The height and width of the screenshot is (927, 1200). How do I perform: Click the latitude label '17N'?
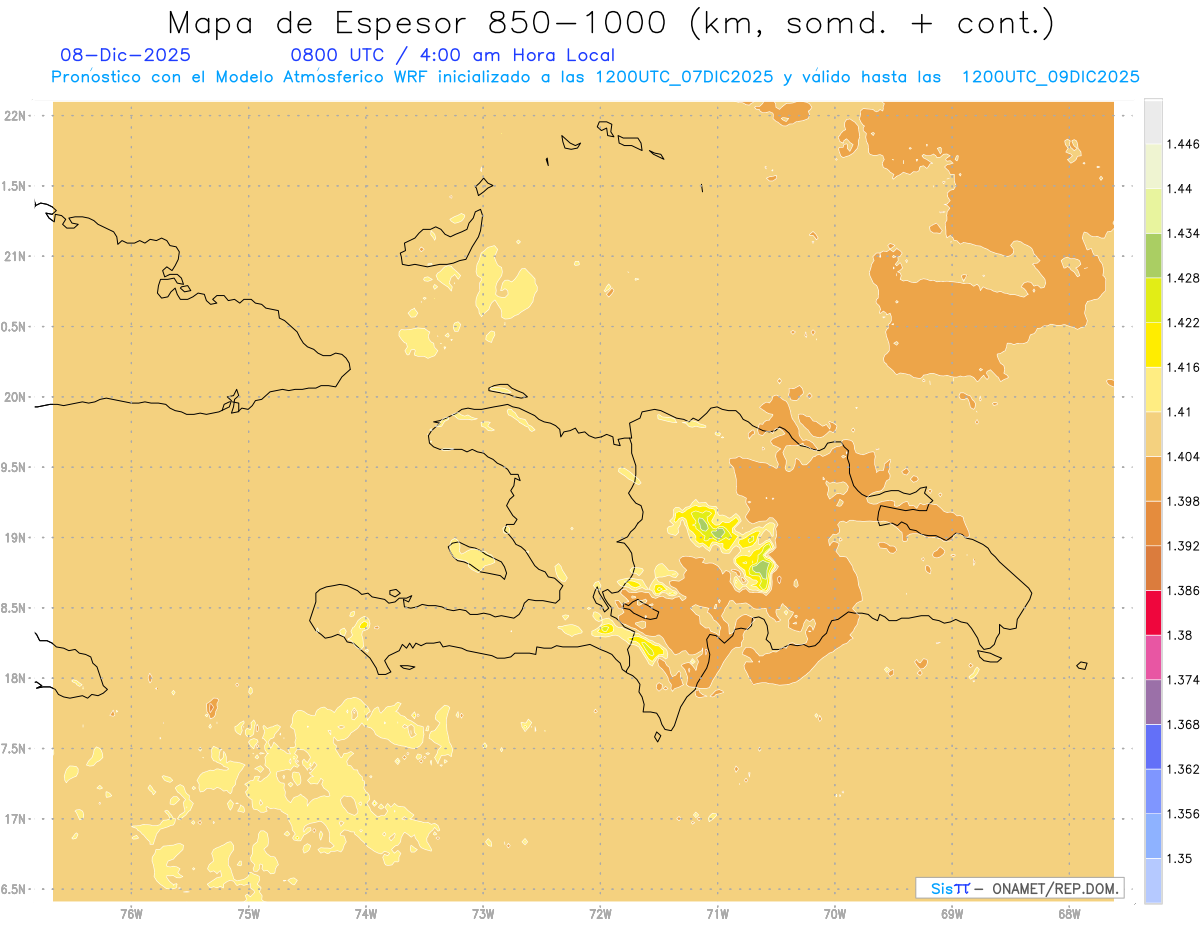[x=16, y=819]
